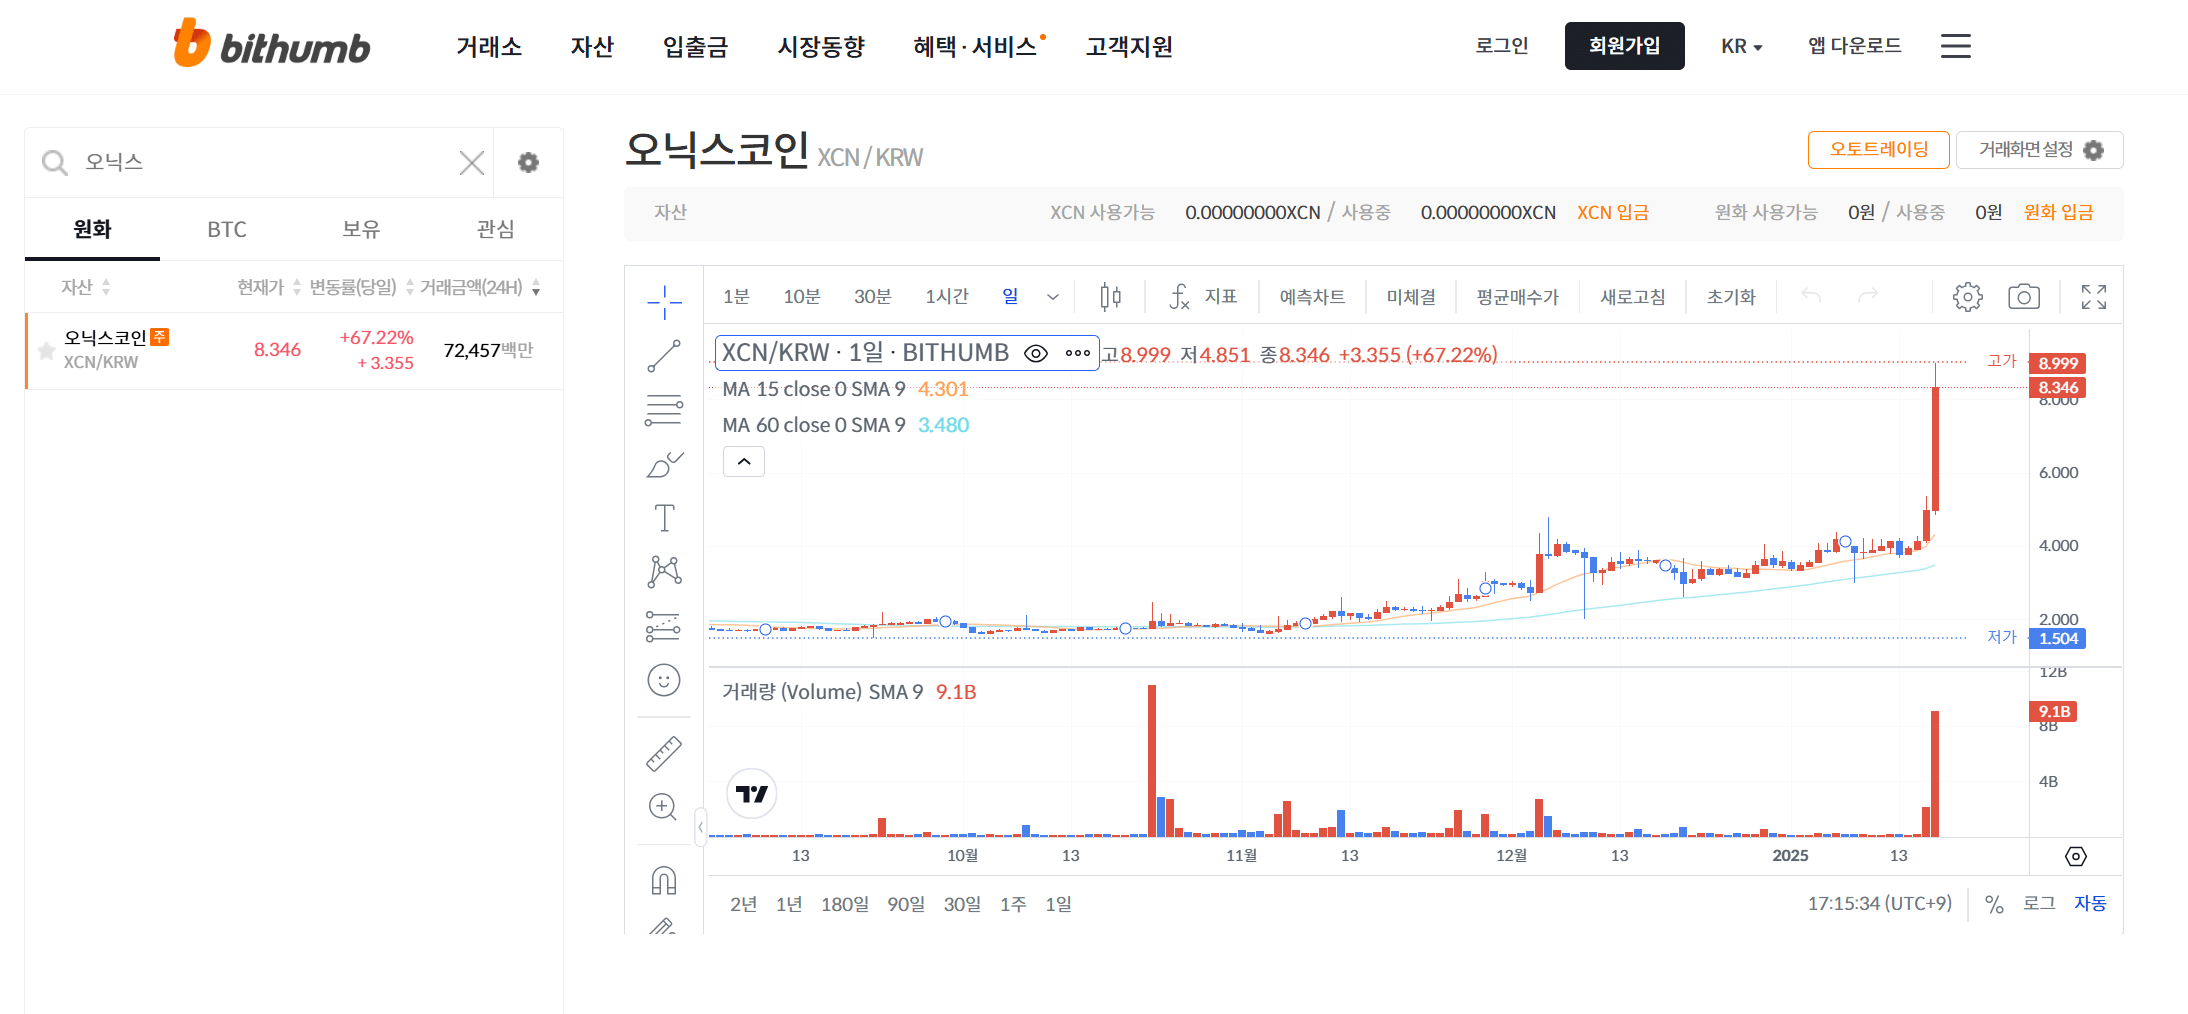Select the crosshair cursor tool

click(x=663, y=300)
